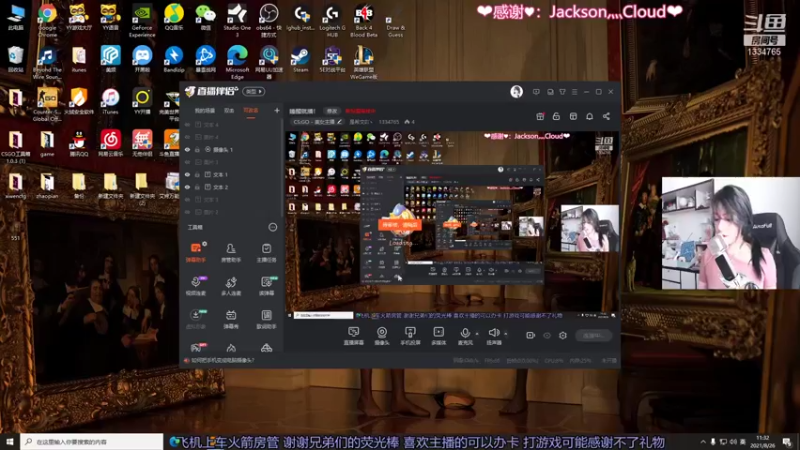Switch to the 我的场景 tab
800x450 pixels.
[x=205, y=111]
